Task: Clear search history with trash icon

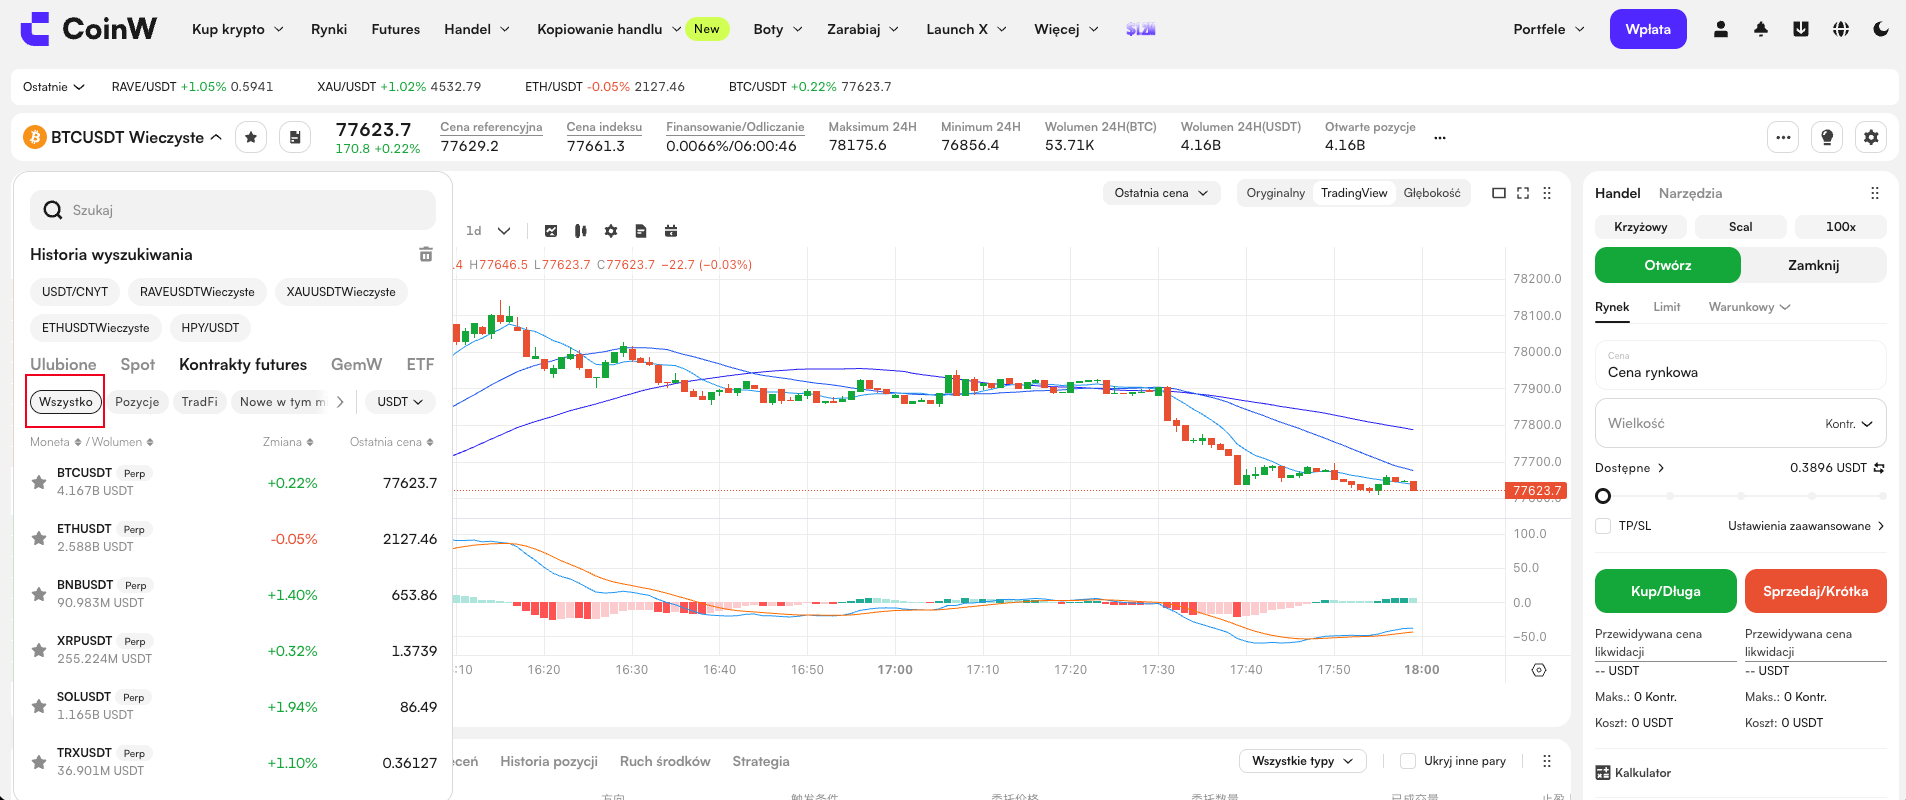Action: (x=426, y=254)
